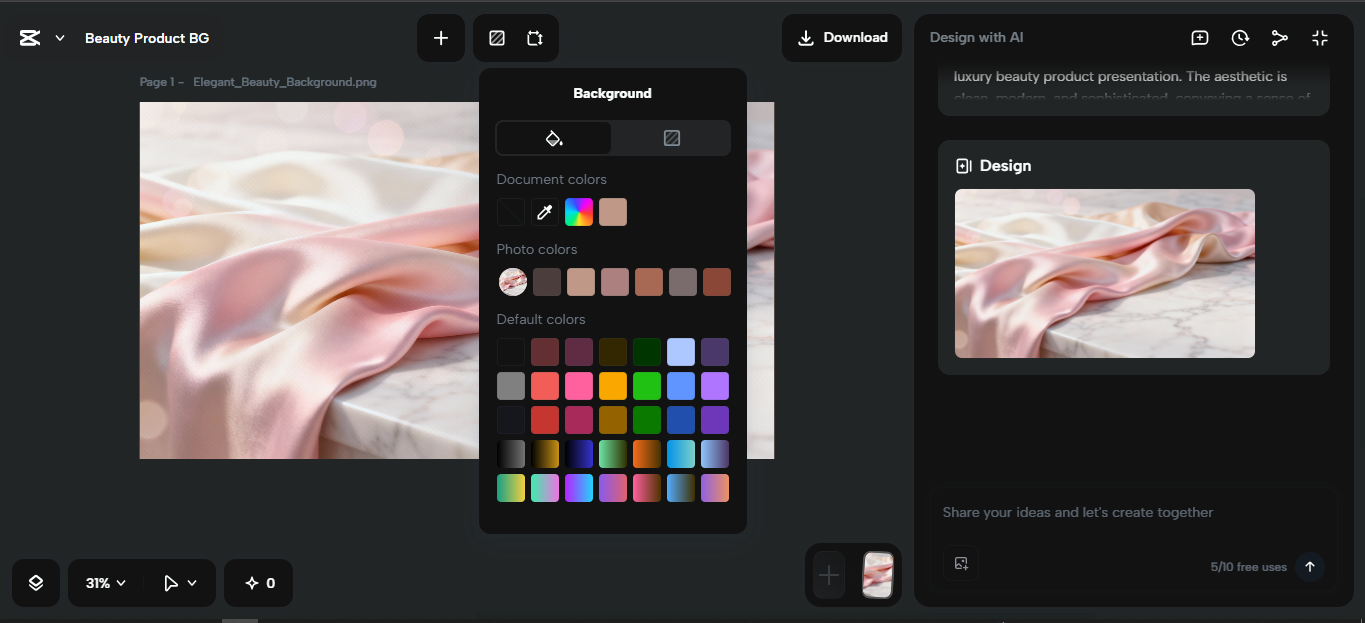Screen dimensions: 1365x623
Task: Open the canvas resize tool
Action: (x=535, y=37)
